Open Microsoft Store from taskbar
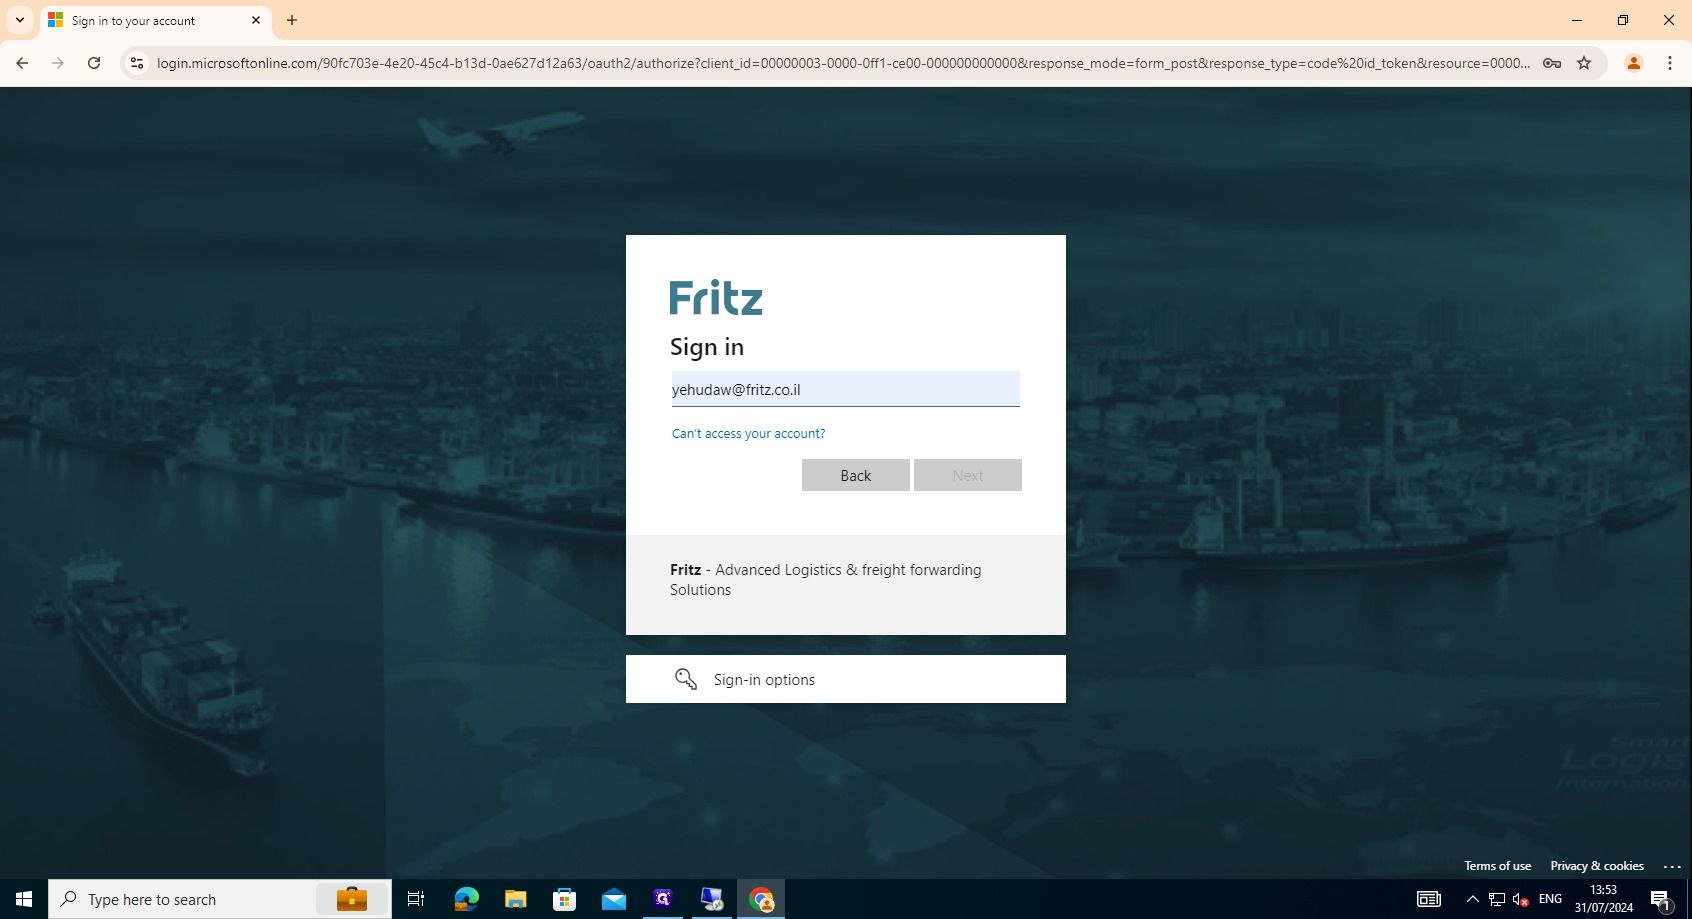Screen dimensions: 1692x919 pos(565,899)
